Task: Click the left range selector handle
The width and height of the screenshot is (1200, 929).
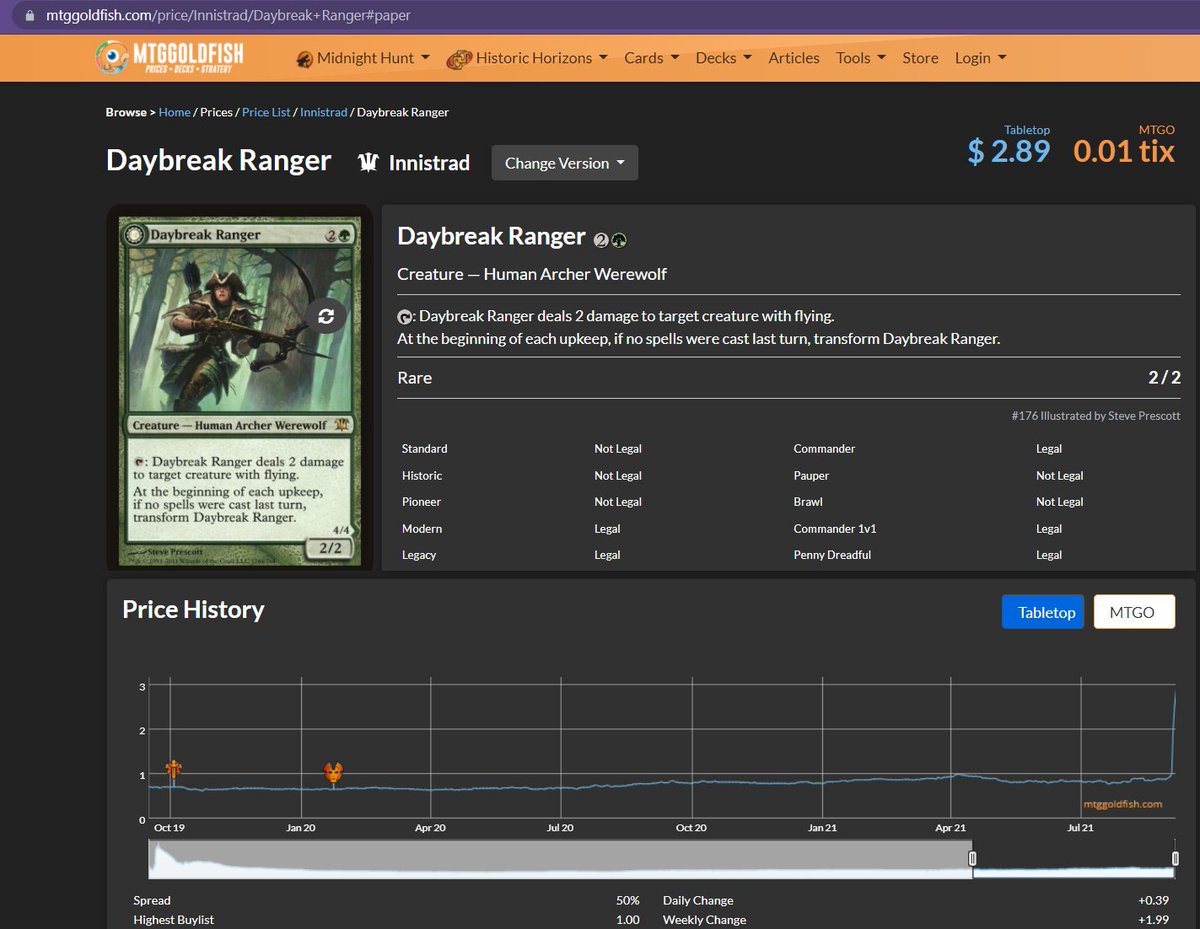Action: pyautogui.click(x=971, y=859)
